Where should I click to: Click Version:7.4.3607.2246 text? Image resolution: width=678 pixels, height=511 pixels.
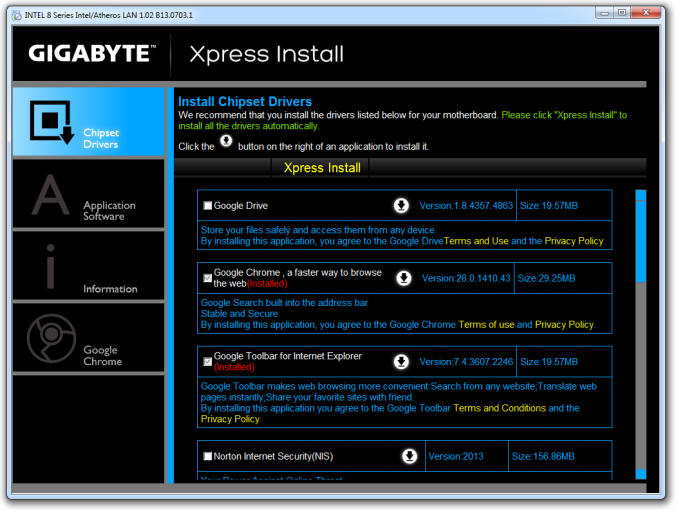466,362
